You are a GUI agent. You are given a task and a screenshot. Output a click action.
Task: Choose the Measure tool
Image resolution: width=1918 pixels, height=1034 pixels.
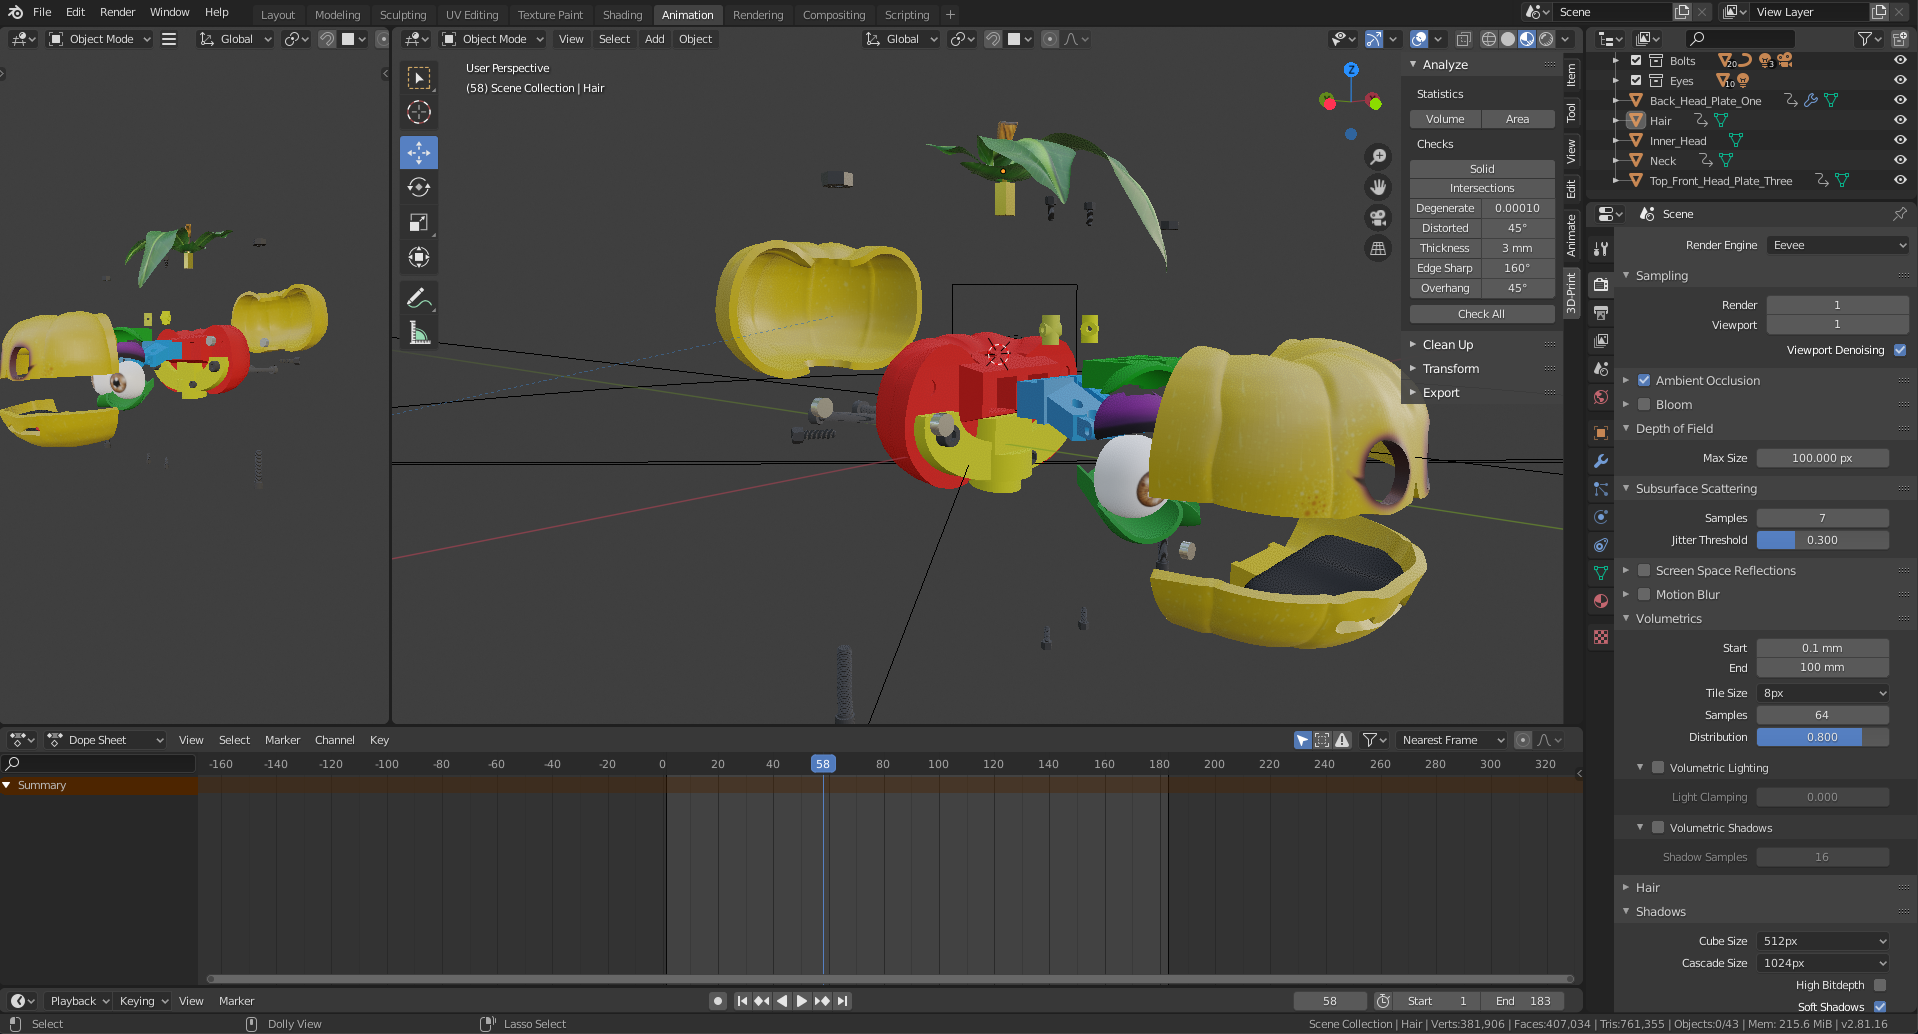point(419,333)
